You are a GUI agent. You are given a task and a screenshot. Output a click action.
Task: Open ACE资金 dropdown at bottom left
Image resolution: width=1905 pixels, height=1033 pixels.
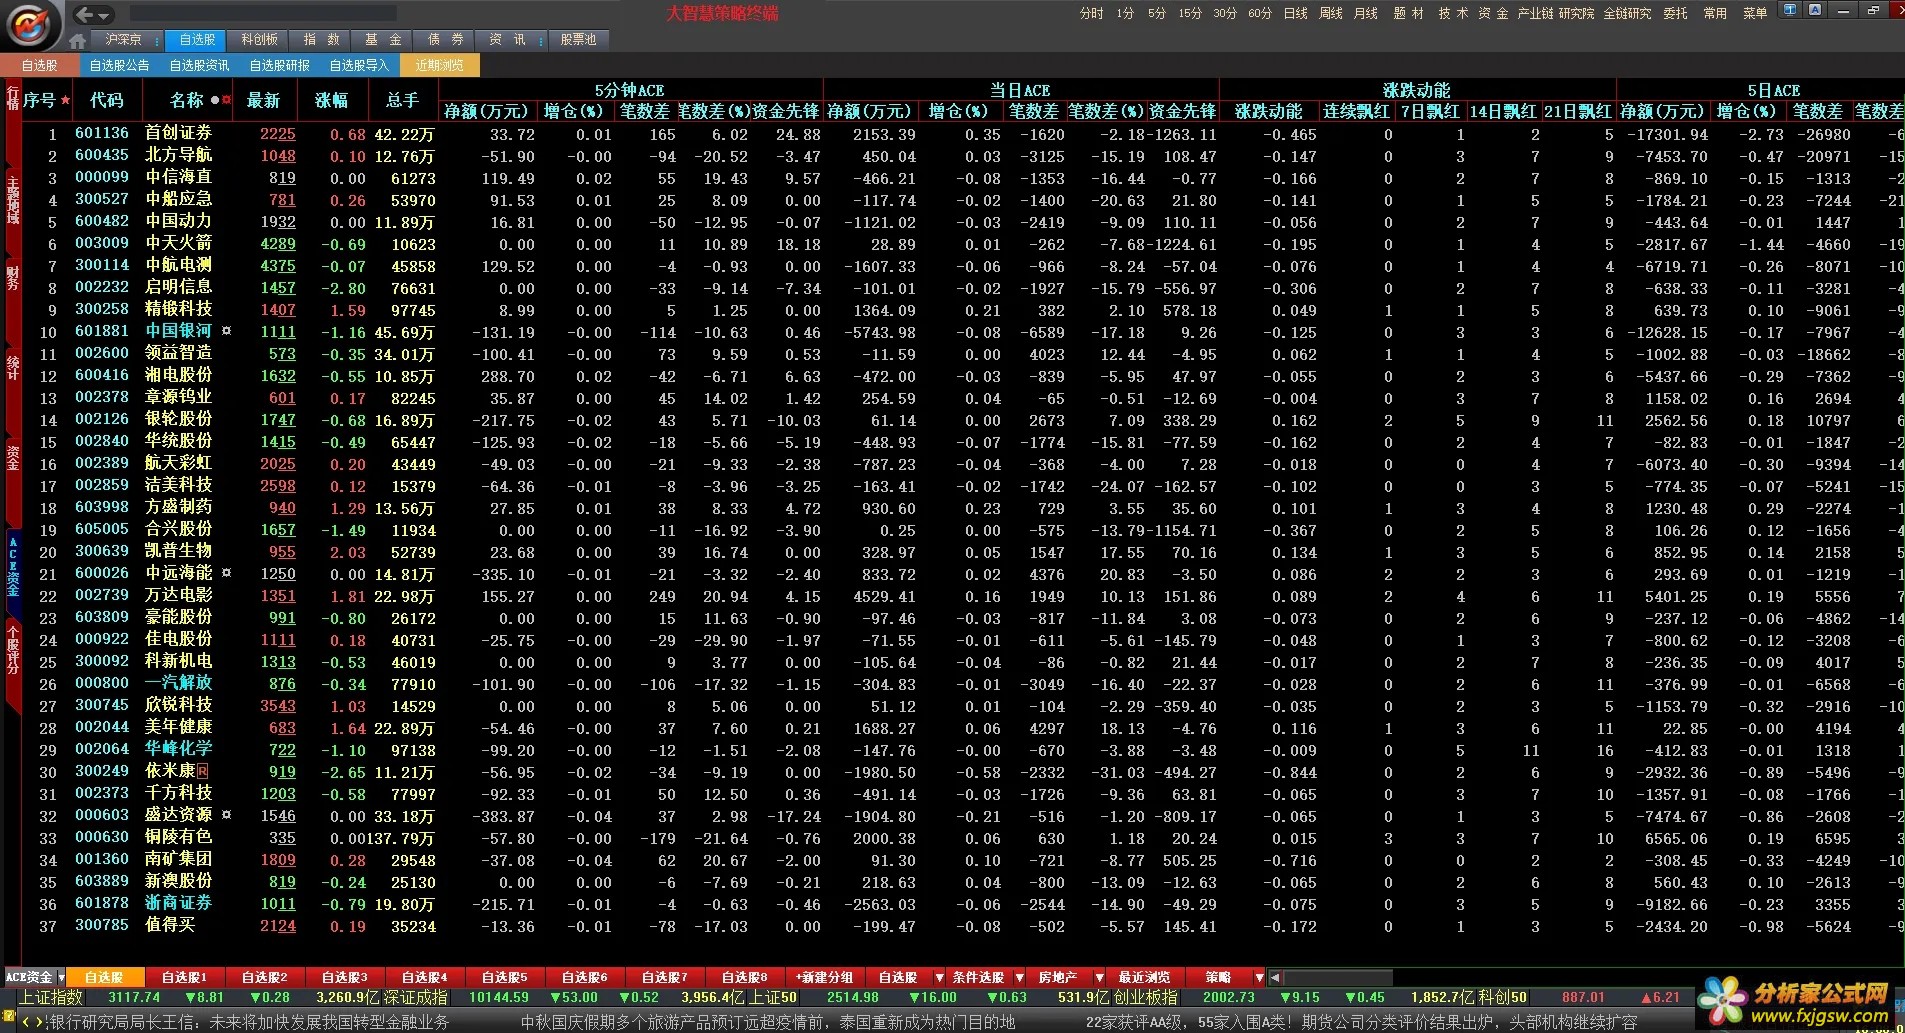point(62,977)
